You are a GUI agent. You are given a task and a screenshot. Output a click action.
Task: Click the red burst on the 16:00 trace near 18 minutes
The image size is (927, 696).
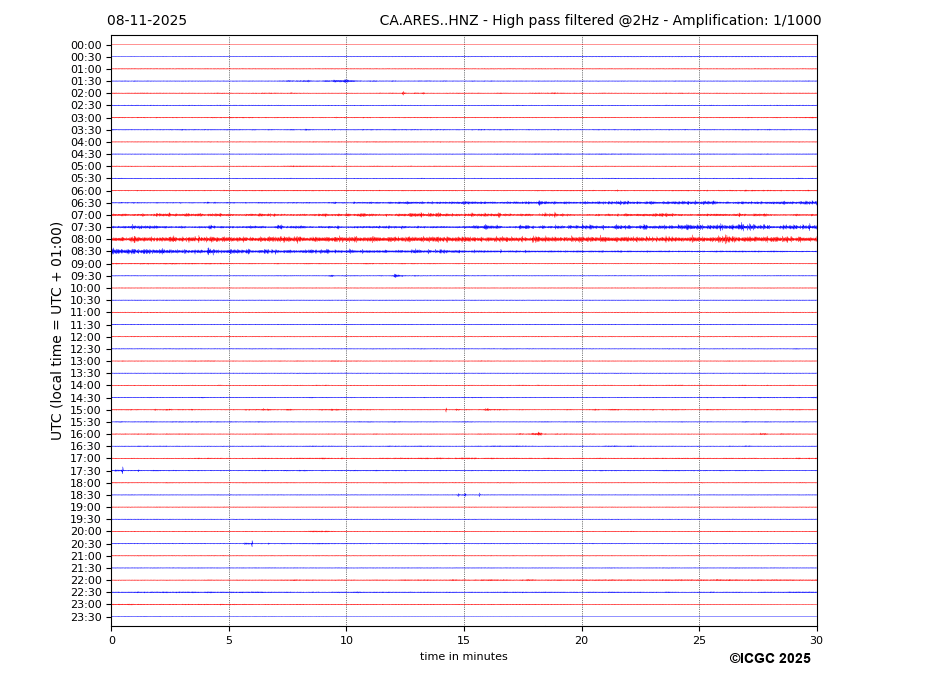pos(537,434)
